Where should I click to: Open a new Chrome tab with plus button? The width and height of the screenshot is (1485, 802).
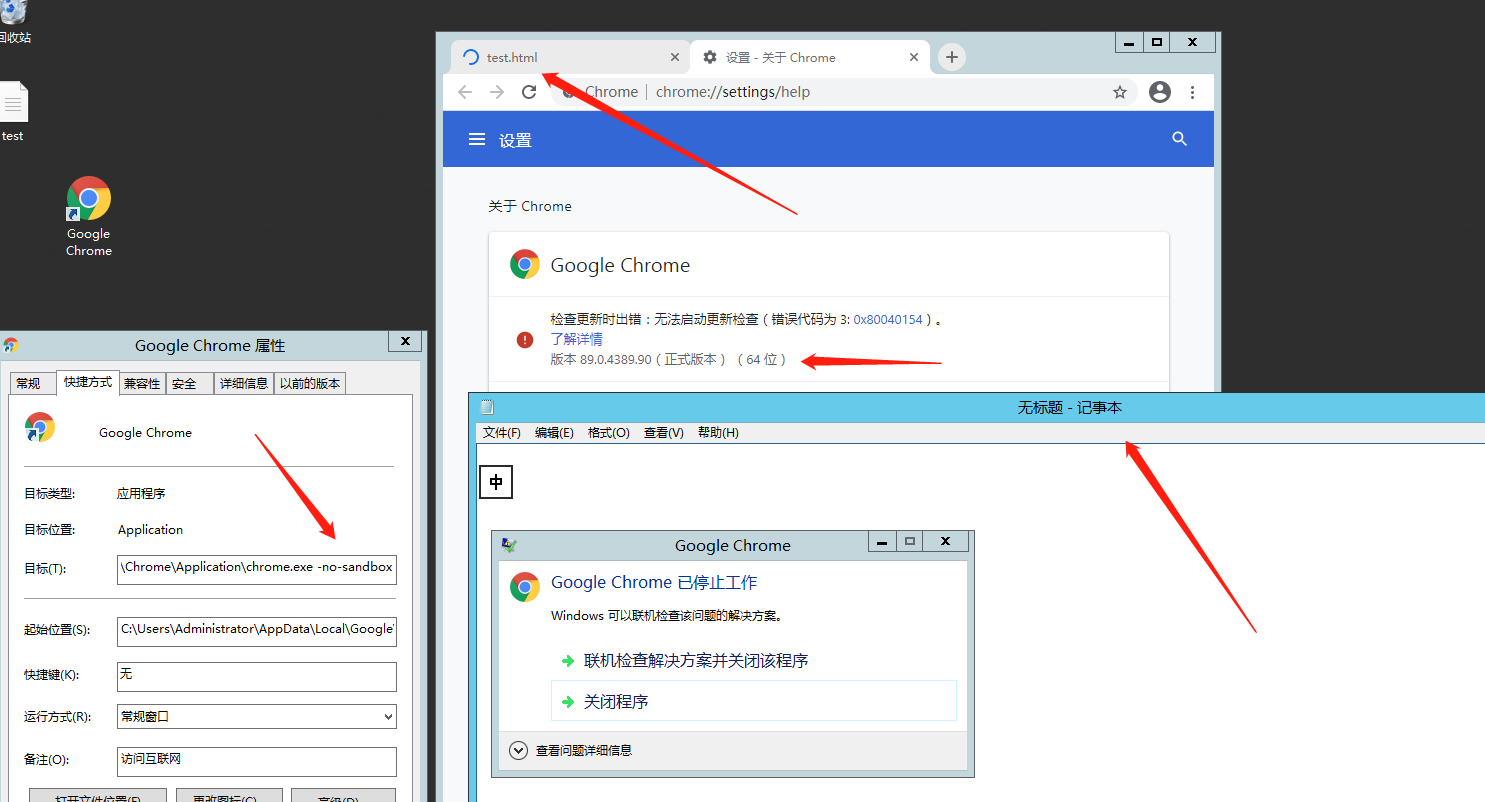(x=952, y=57)
